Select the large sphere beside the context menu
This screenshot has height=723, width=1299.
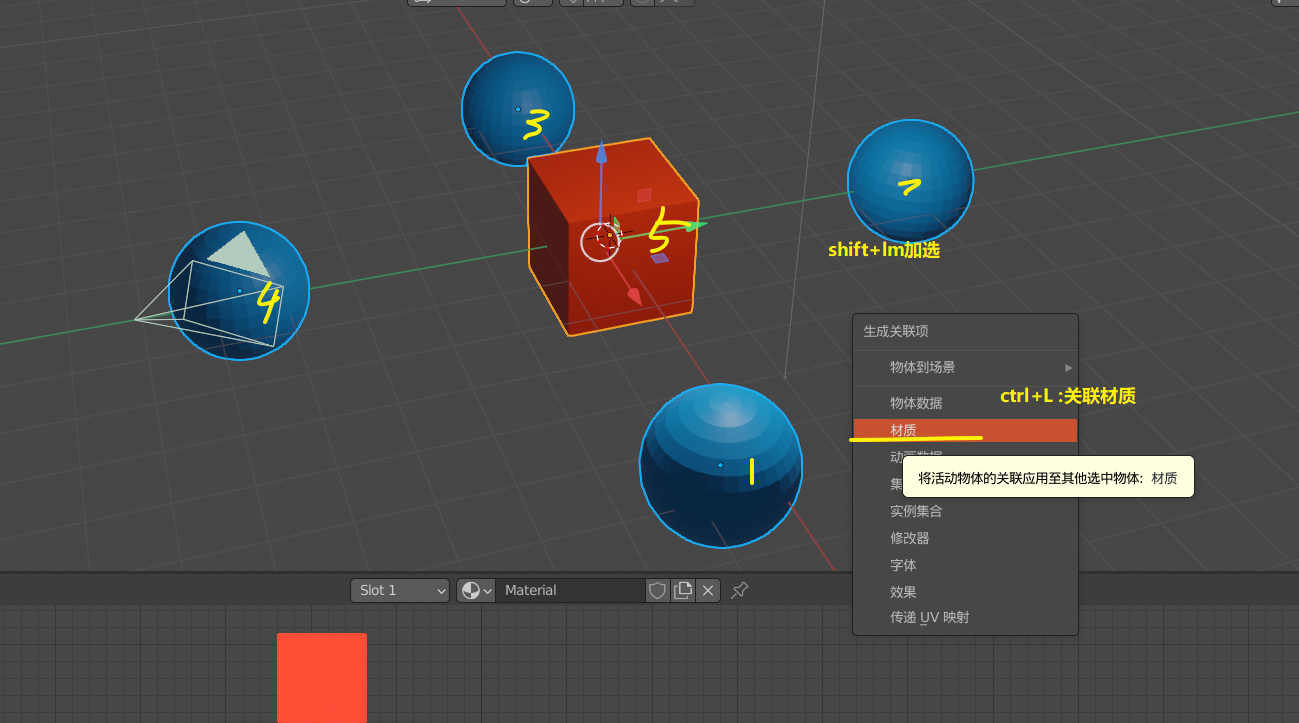(x=720, y=466)
